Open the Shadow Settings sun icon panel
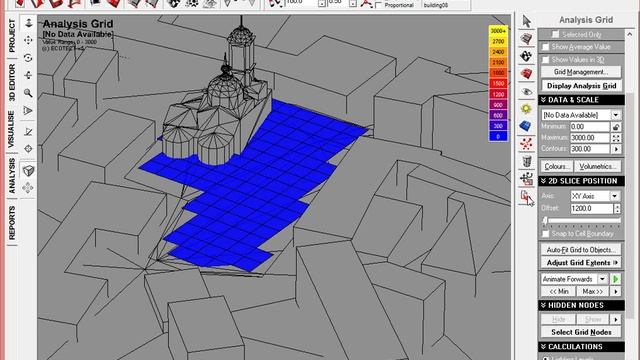The width and height of the screenshot is (640, 360). coord(527,109)
